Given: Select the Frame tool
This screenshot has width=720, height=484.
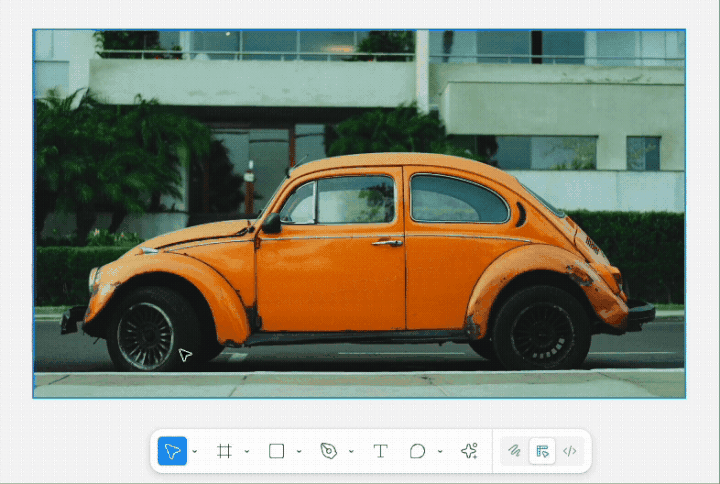Looking at the screenshot, I should 224,451.
